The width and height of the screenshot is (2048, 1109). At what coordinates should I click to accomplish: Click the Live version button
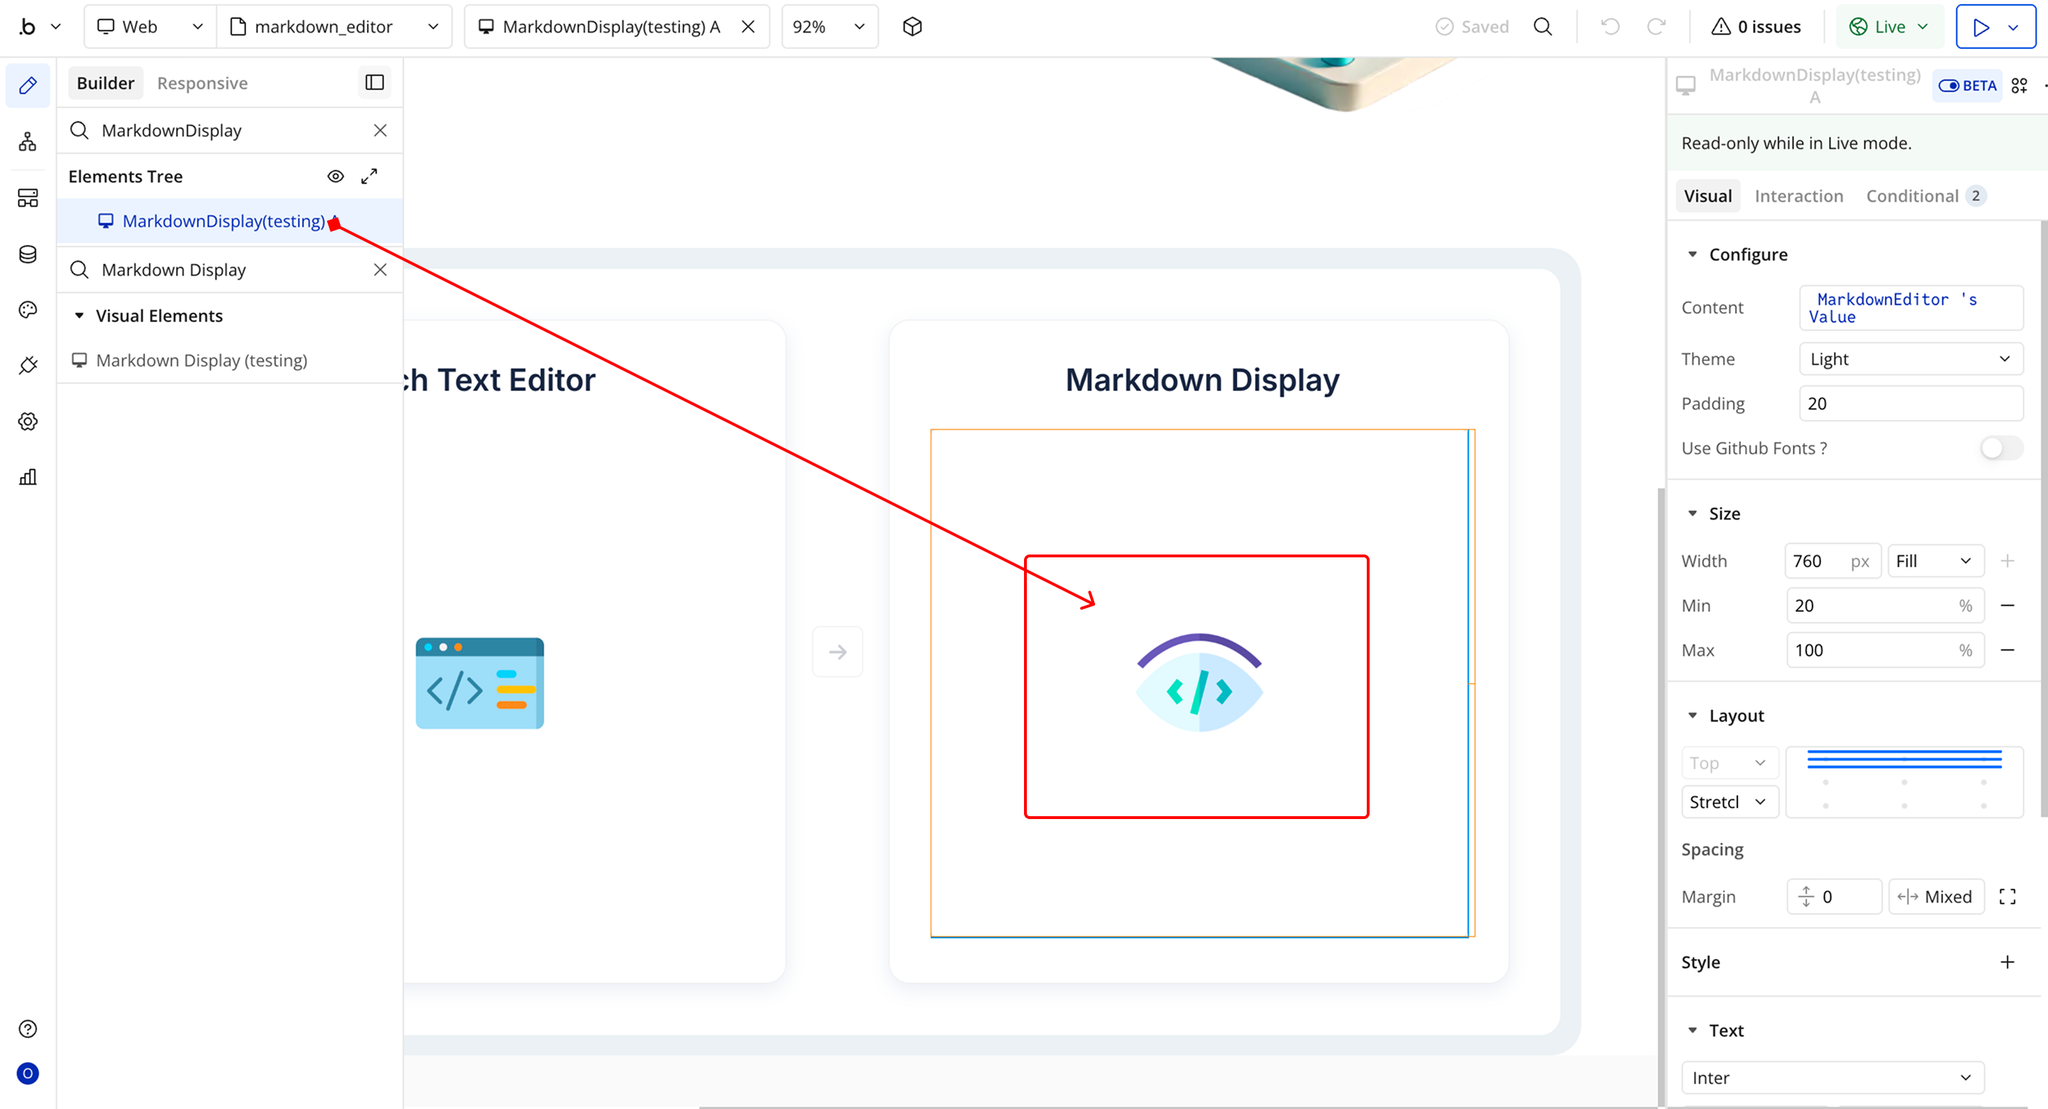1888,27
